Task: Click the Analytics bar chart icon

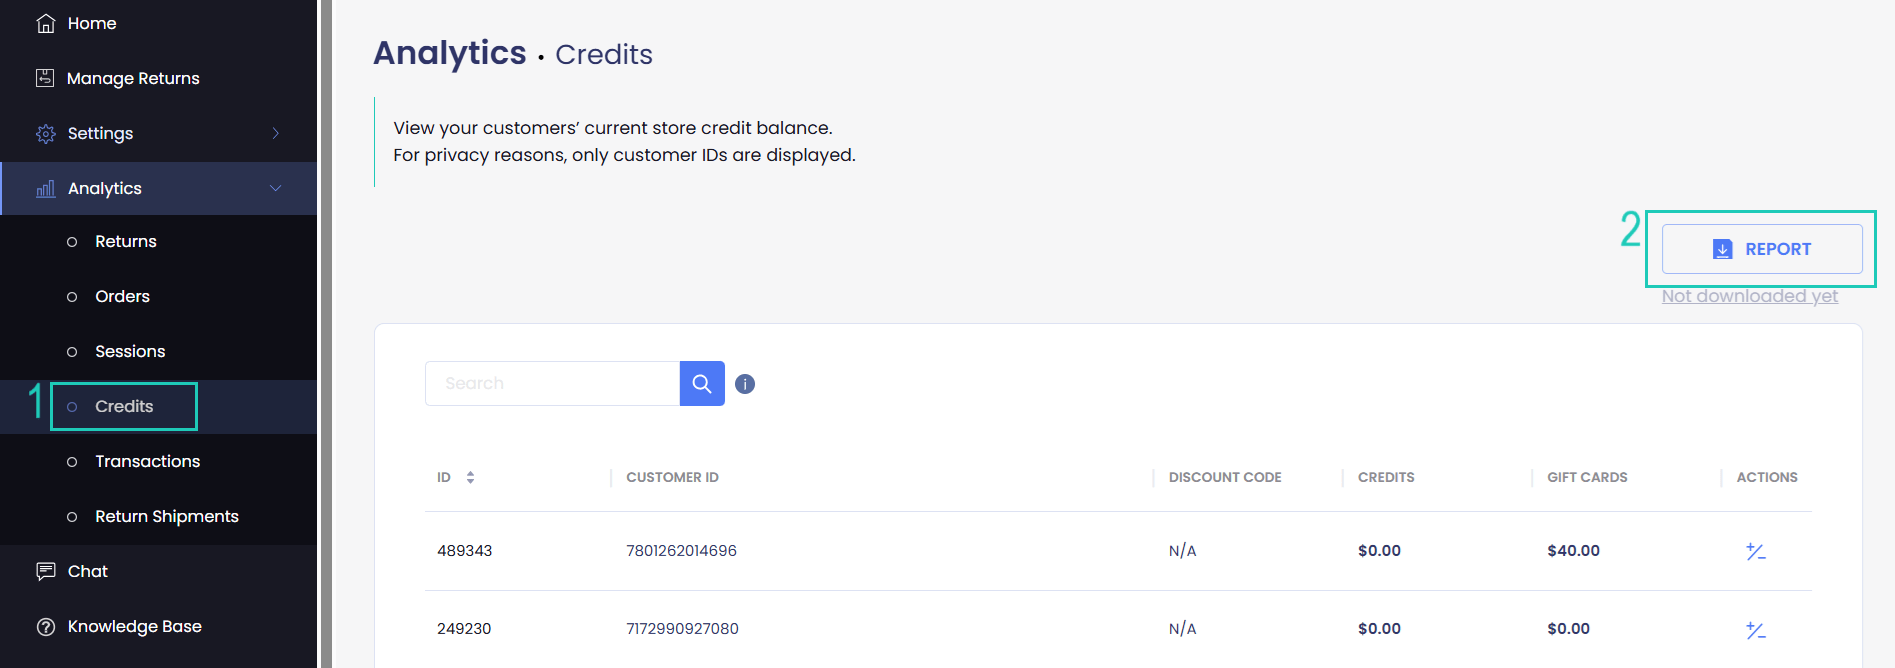Action: (x=46, y=189)
